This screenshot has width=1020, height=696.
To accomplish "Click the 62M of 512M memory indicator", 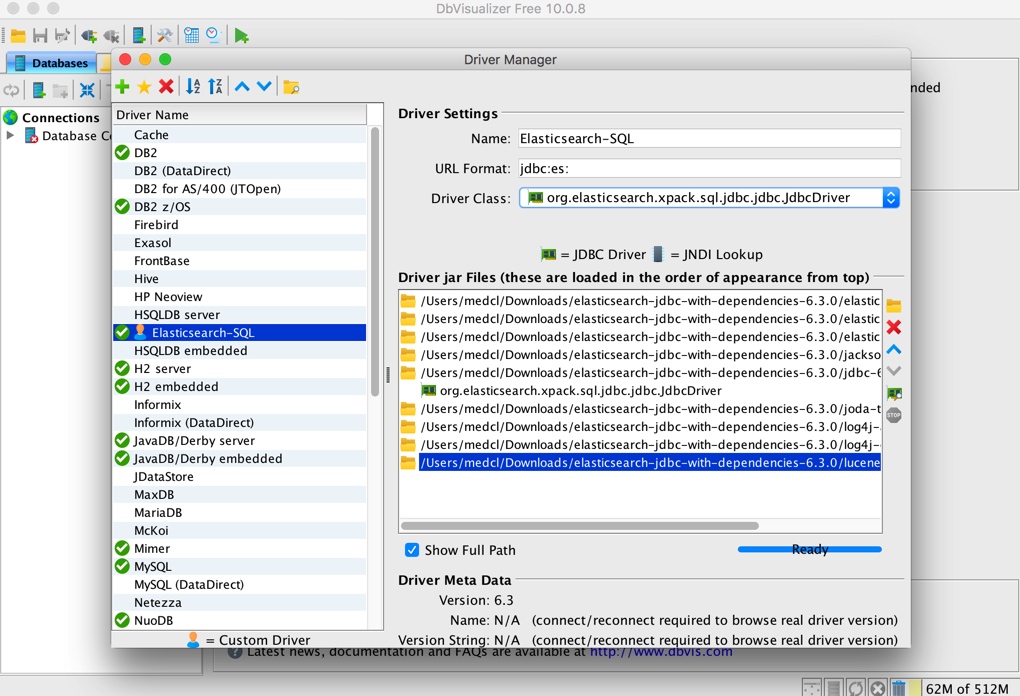I will point(967,688).
